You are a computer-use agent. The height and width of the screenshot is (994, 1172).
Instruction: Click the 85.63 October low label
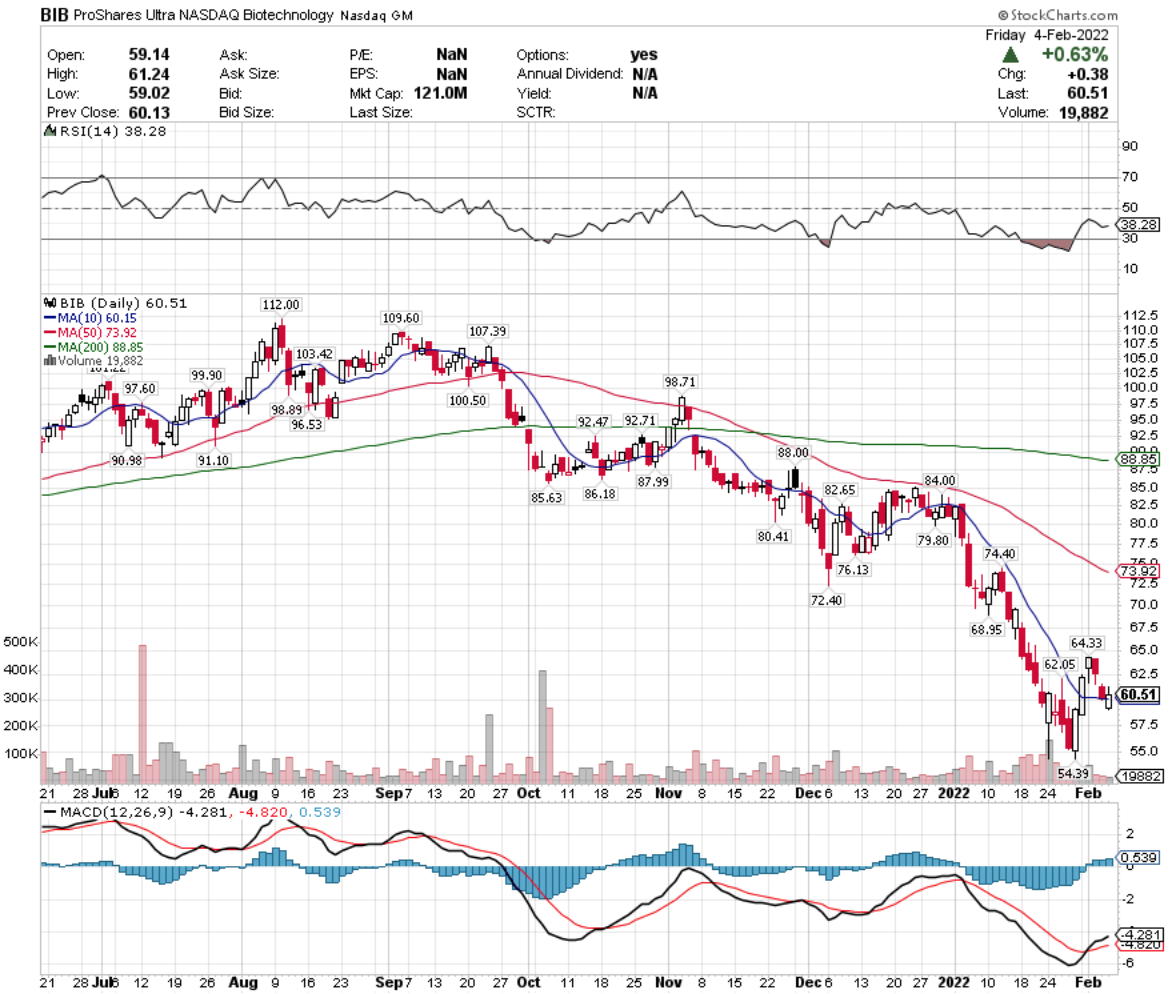pos(546,498)
